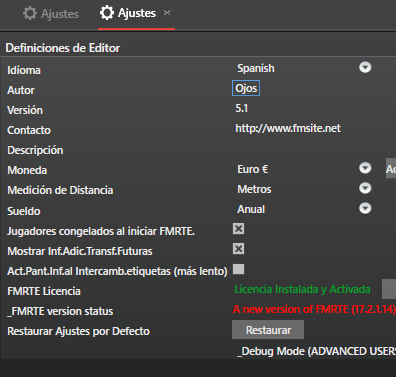Click the red new version of FMRTE message

tap(314, 309)
